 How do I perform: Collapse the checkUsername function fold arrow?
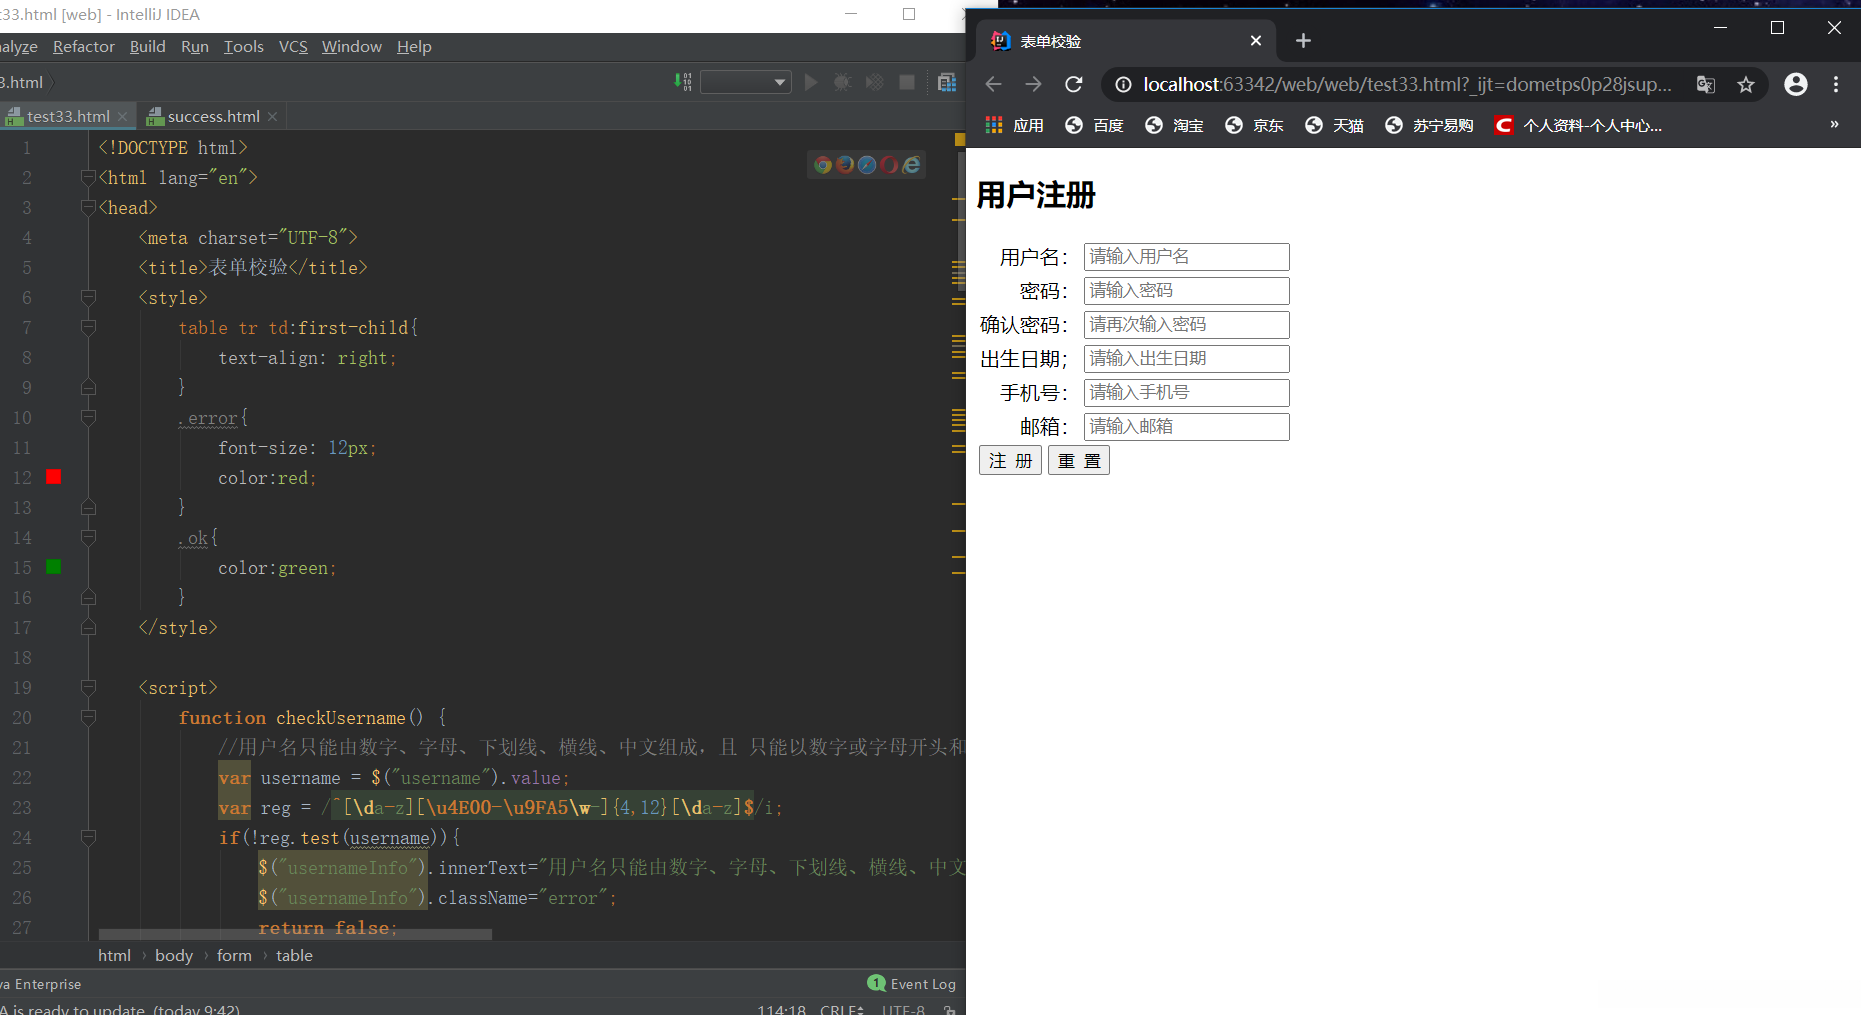(88, 717)
